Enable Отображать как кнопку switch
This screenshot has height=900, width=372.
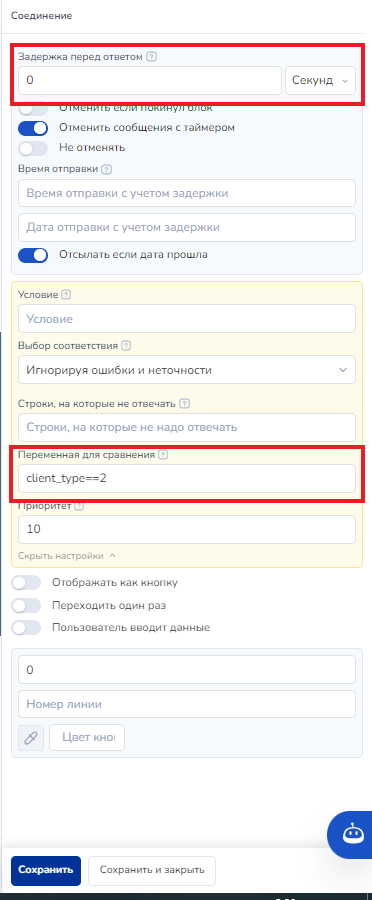[26, 583]
